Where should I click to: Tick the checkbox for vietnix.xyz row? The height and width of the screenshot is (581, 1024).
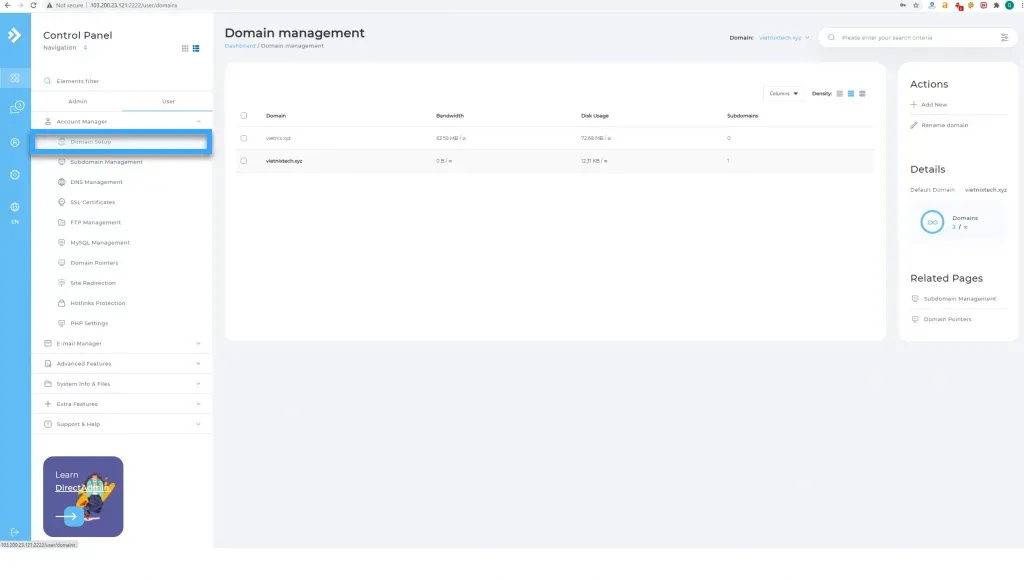click(x=244, y=138)
